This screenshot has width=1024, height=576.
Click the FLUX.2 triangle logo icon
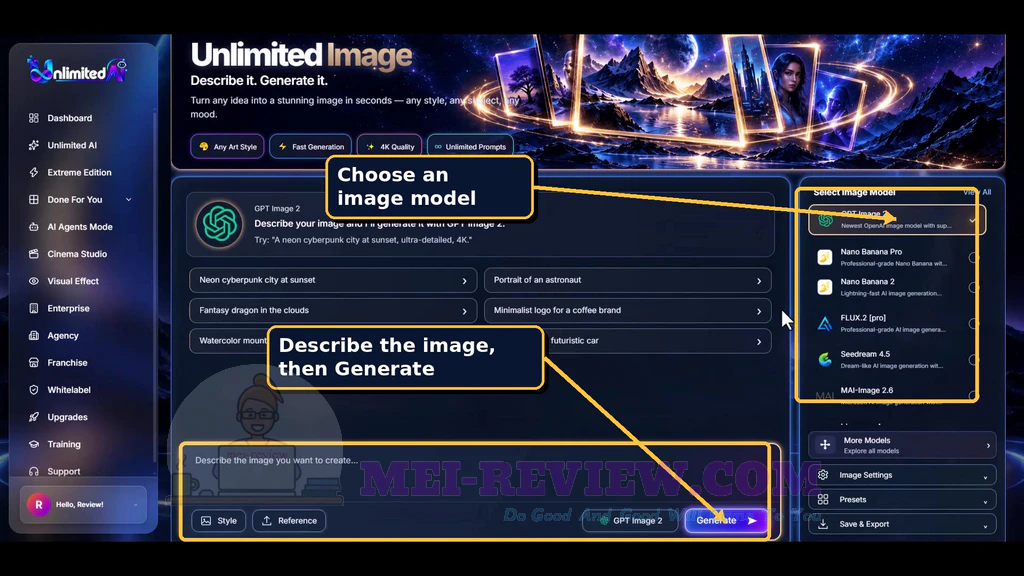[x=825, y=323]
